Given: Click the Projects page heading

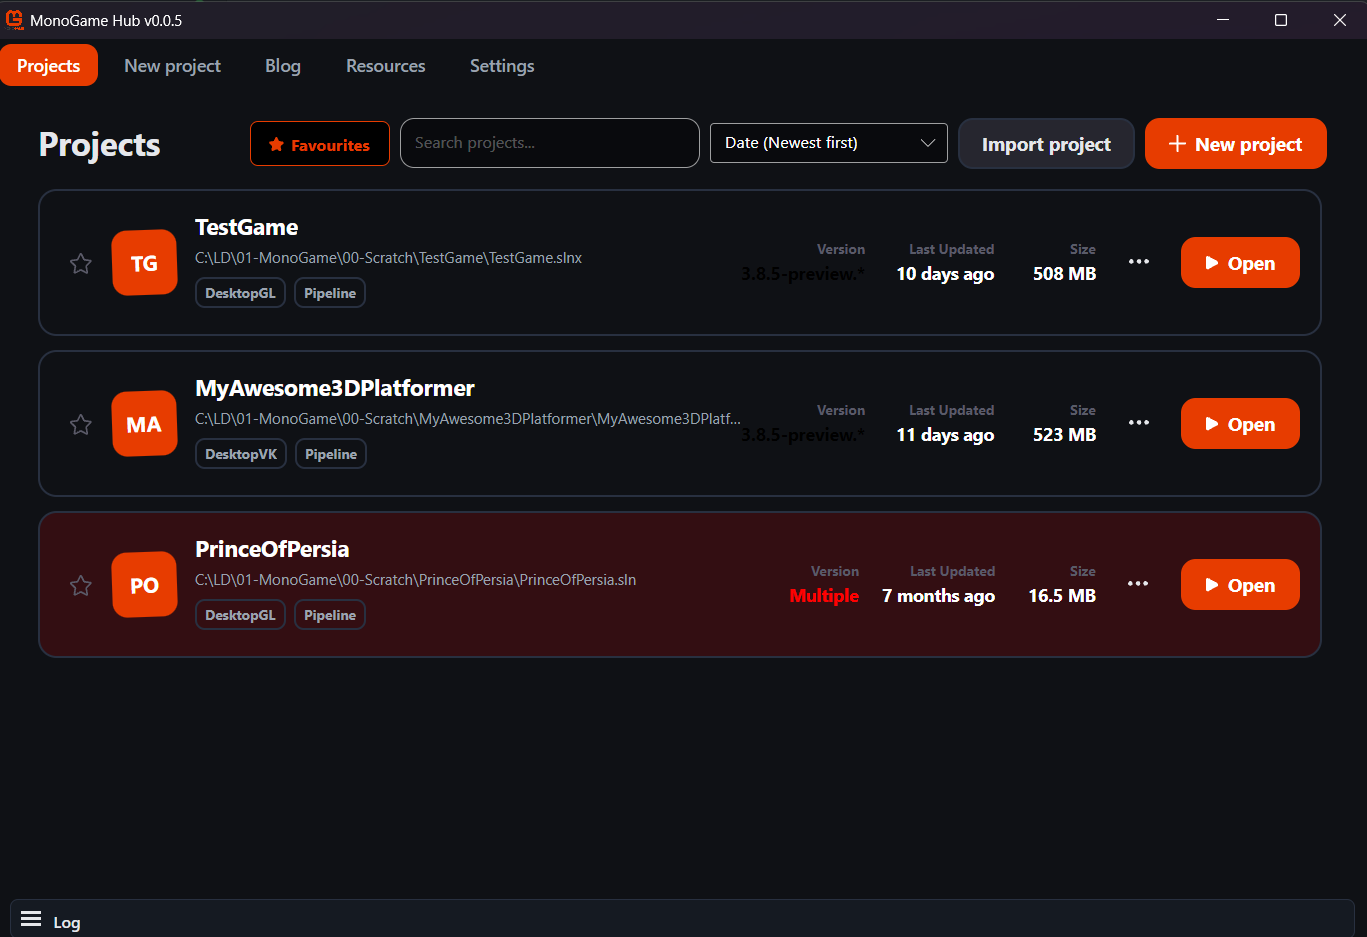Looking at the screenshot, I should [99, 145].
